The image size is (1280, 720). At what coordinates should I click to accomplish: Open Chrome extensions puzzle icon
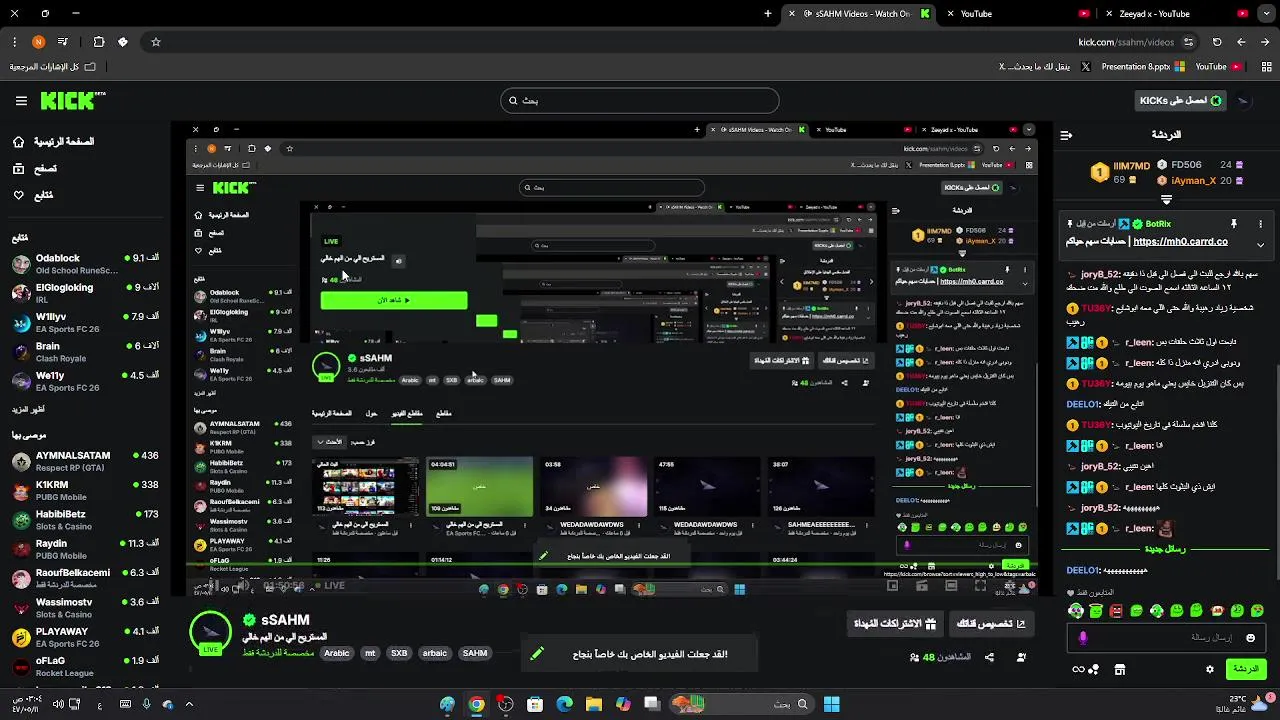click(98, 42)
